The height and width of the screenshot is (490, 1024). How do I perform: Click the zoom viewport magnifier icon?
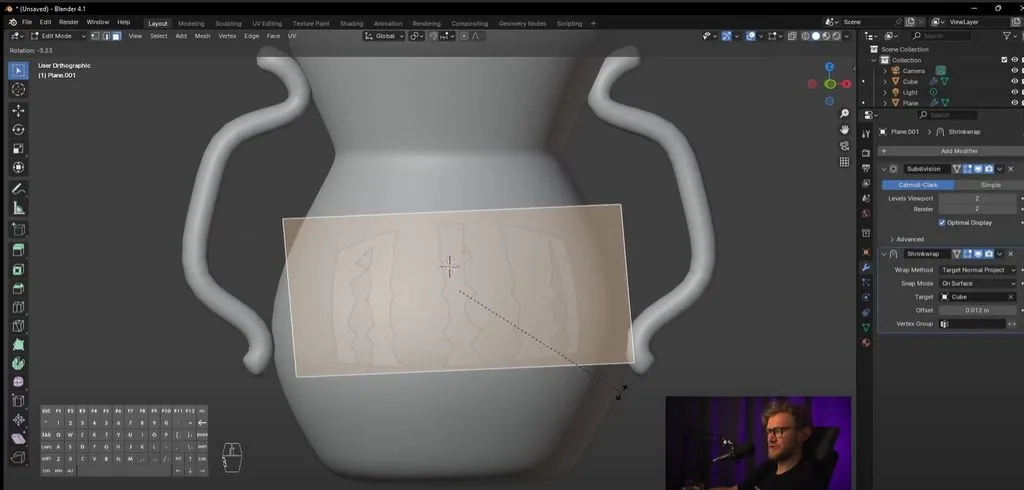(844, 114)
